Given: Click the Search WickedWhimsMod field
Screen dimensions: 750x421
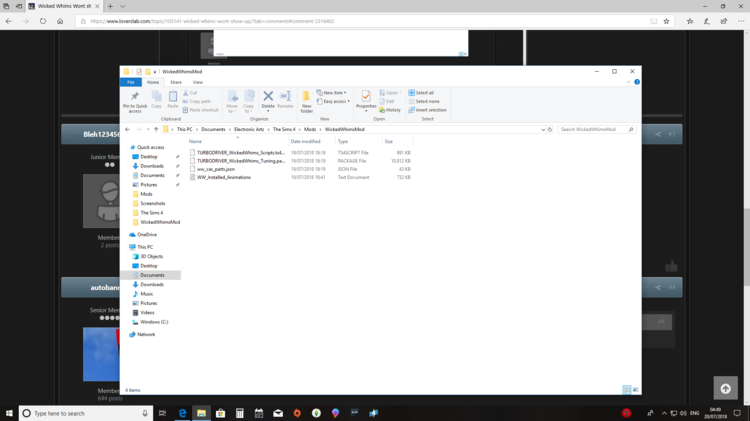Looking at the screenshot, I should point(597,130).
